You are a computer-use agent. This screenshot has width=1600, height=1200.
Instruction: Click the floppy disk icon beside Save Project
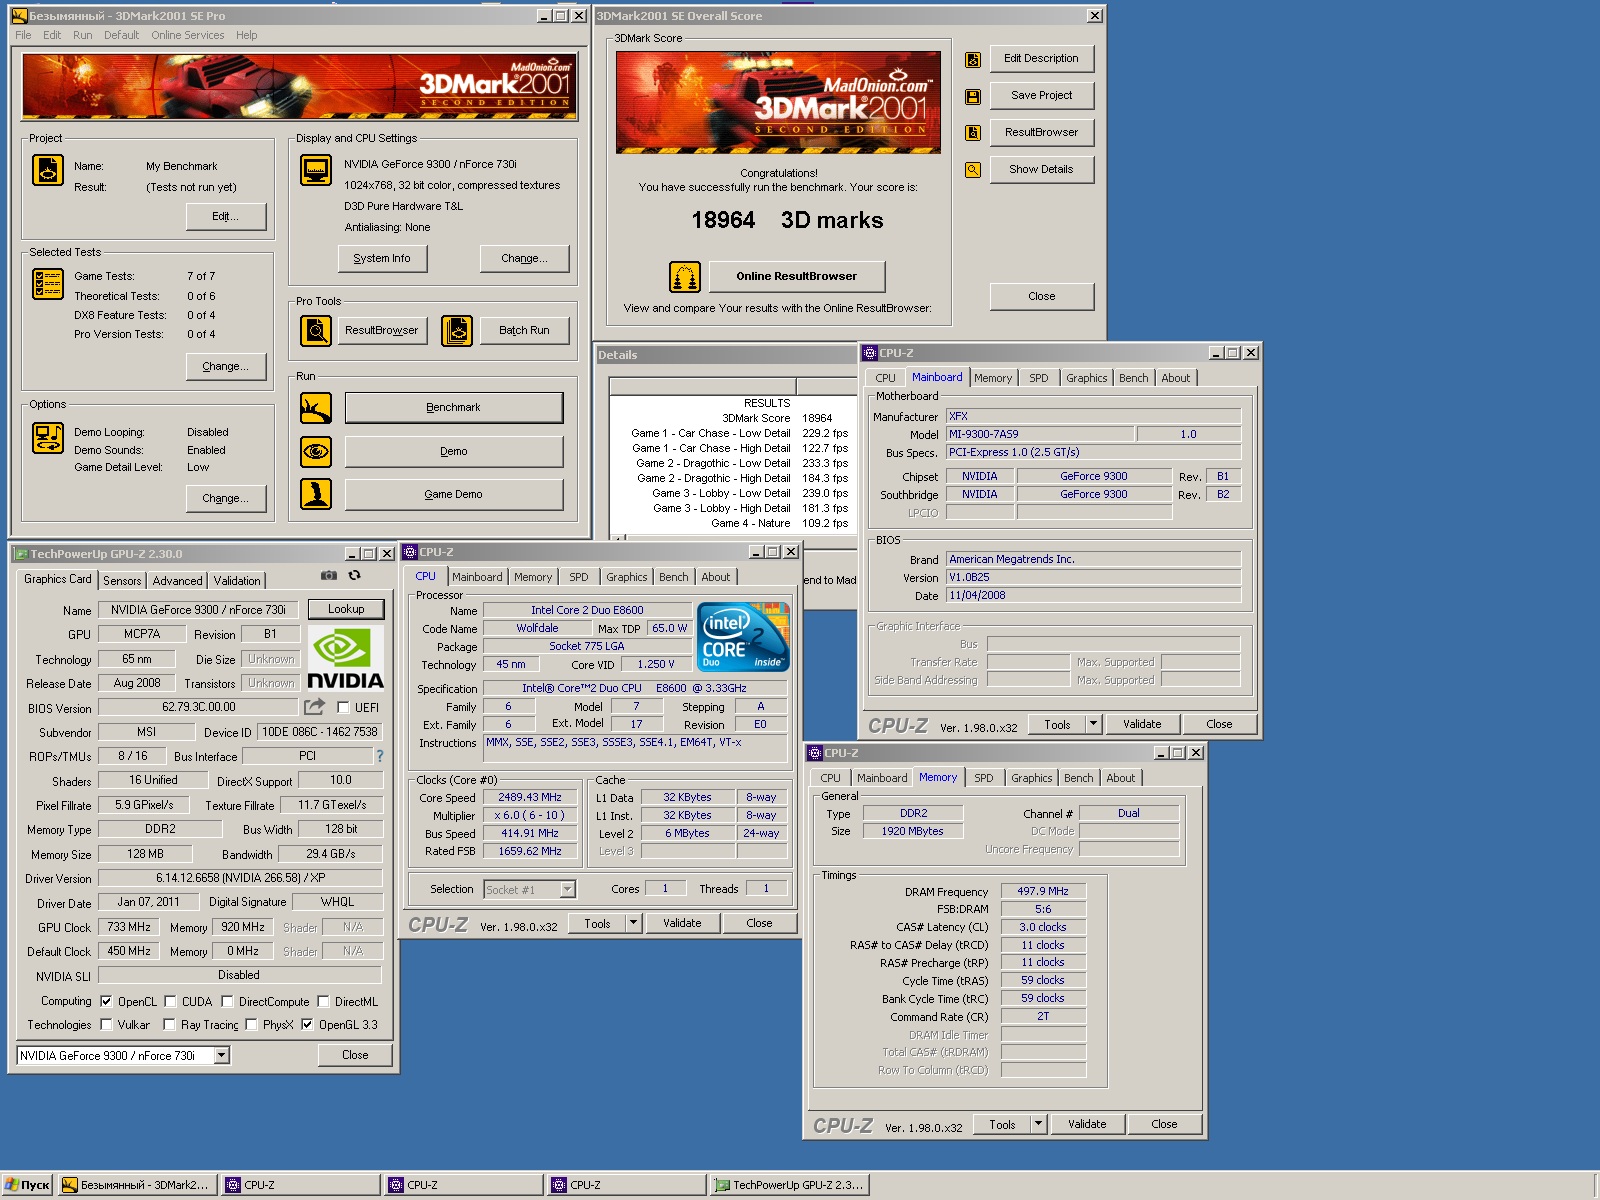972,97
